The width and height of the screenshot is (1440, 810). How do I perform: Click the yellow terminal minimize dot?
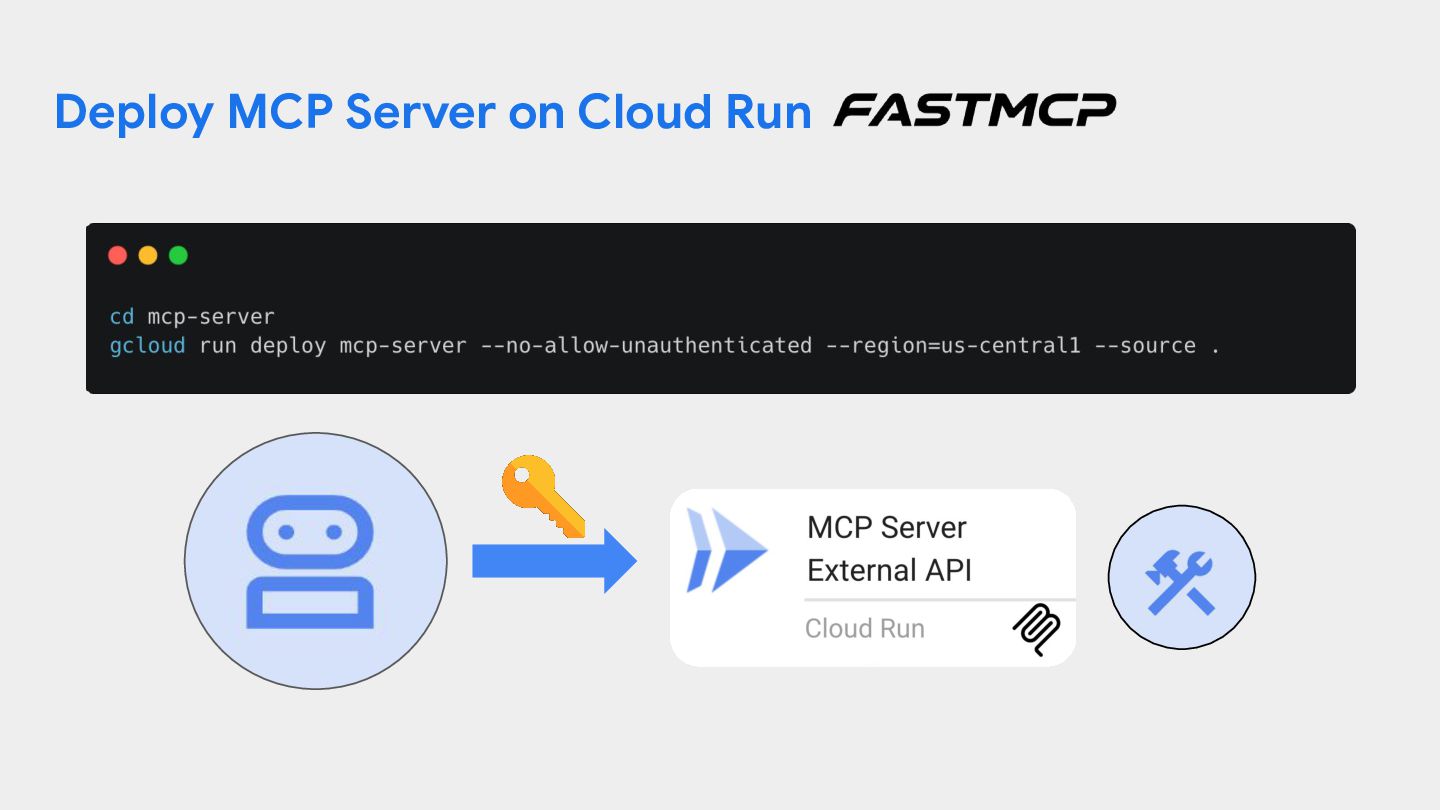pos(148,255)
